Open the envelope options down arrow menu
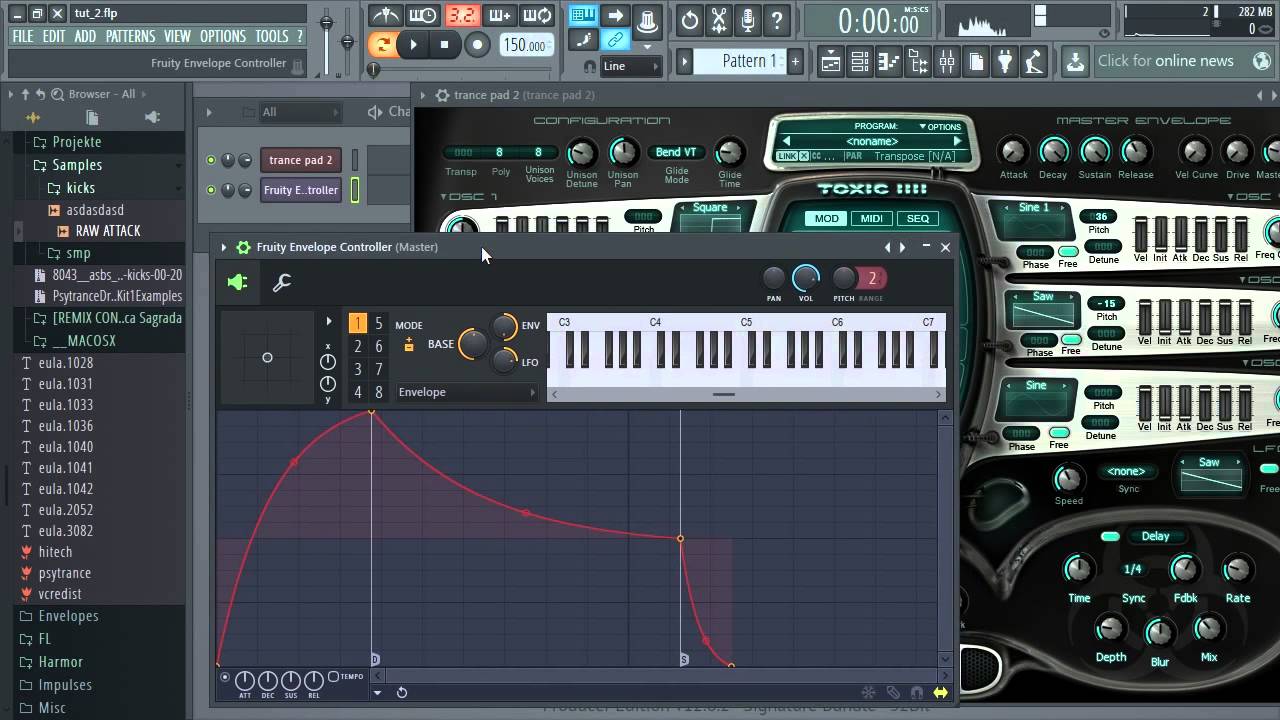1280x720 pixels. click(377, 692)
